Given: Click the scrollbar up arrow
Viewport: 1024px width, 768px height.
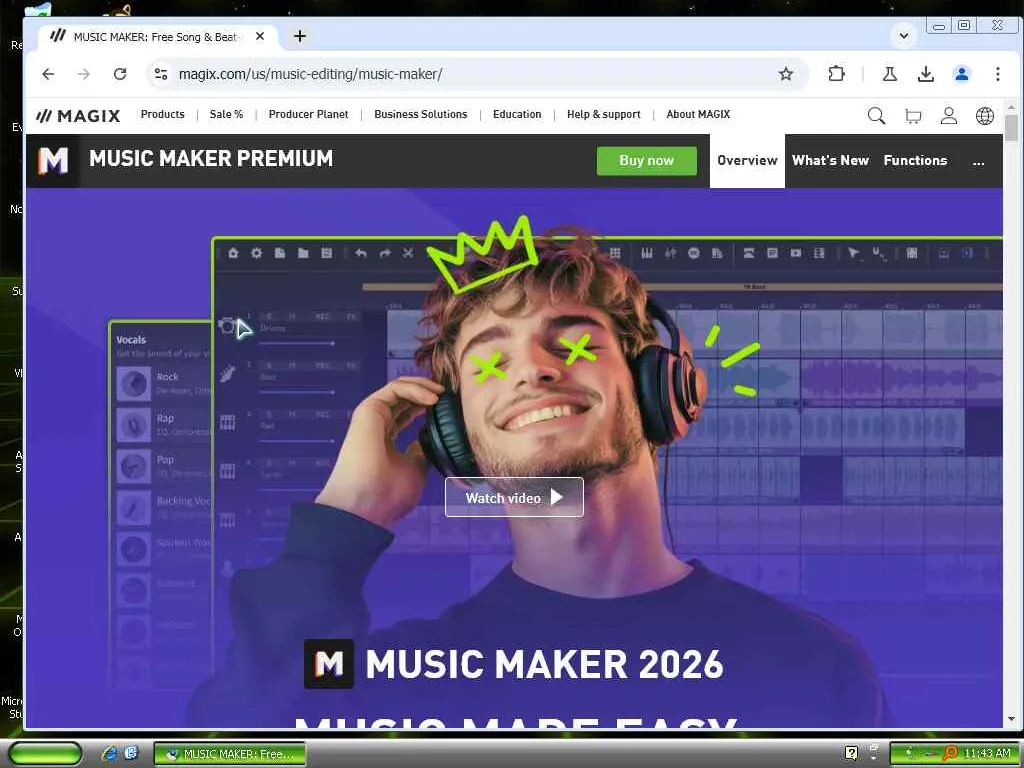Looking at the screenshot, I should (1011, 106).
